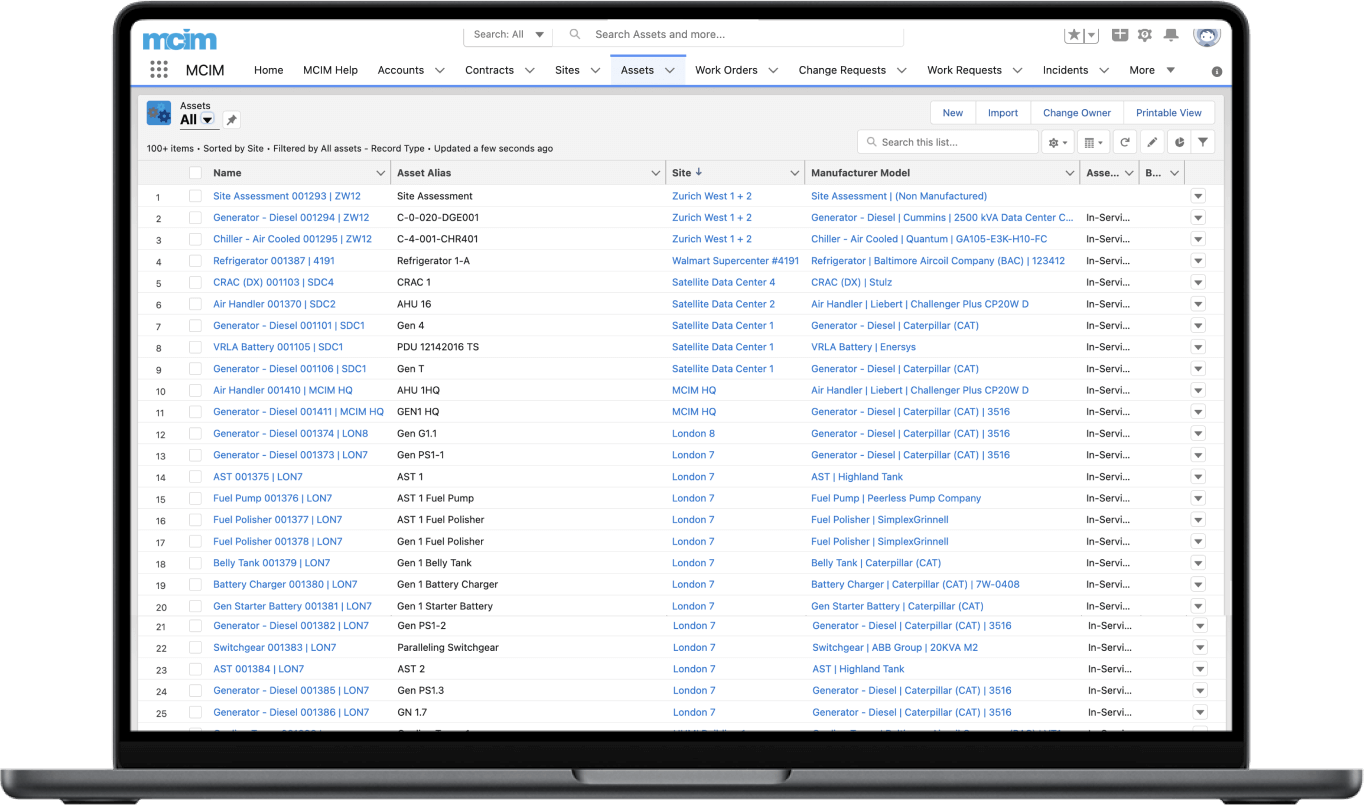Open the display-as table selector

point(1094,142)
